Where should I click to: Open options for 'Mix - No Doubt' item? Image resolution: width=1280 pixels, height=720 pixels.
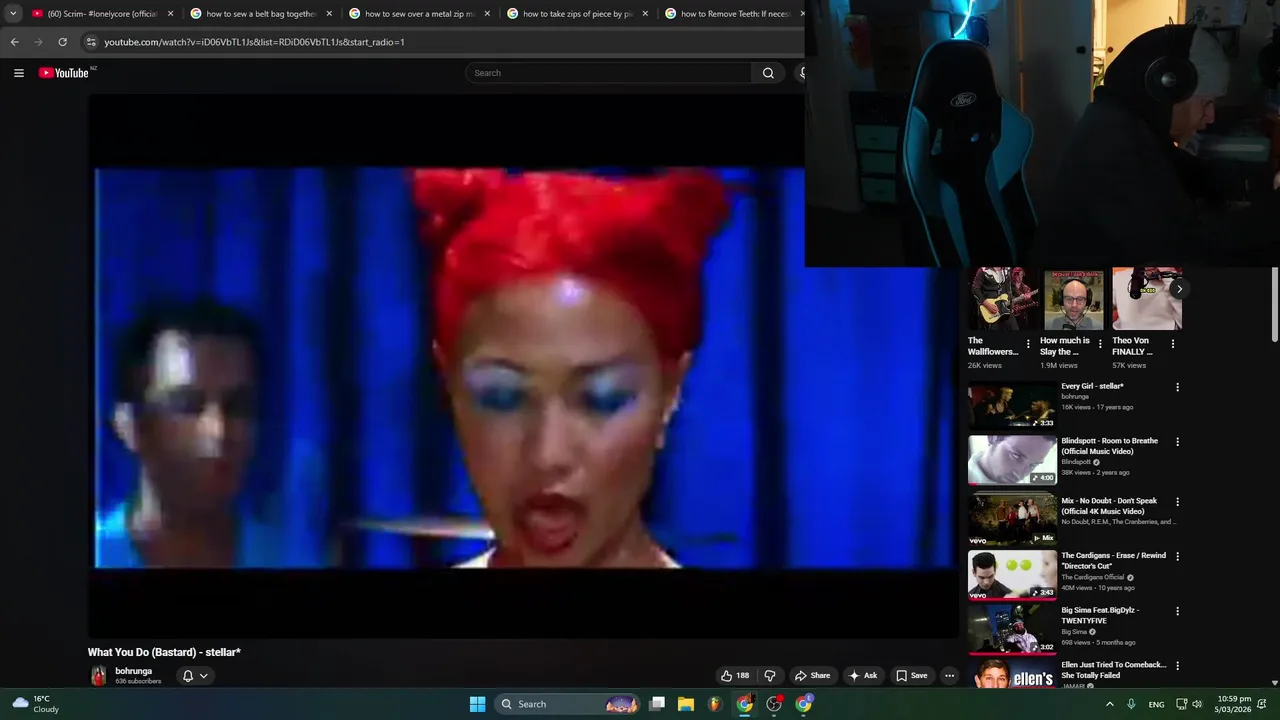(1177, 502)
